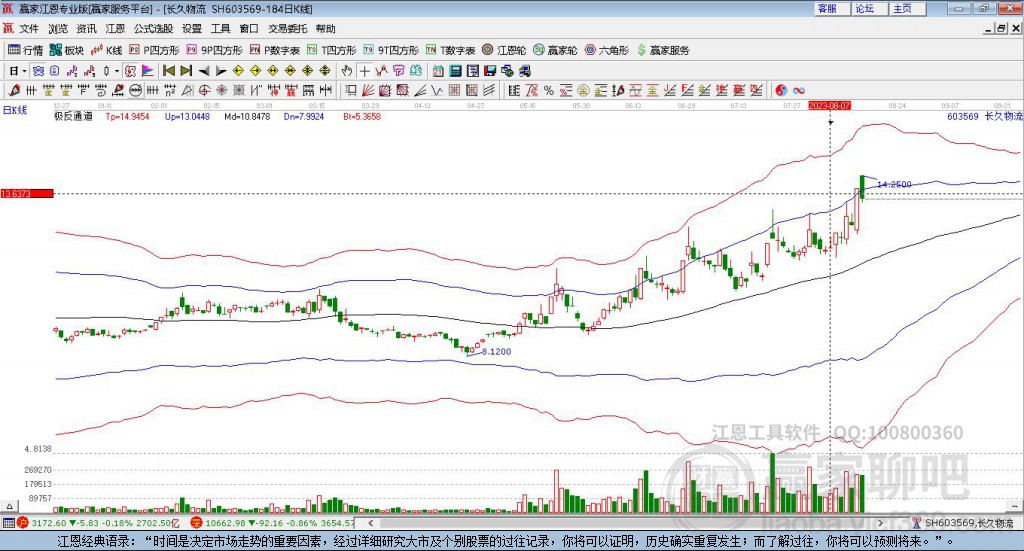Open the 设置 menu

tap(192, 29)
